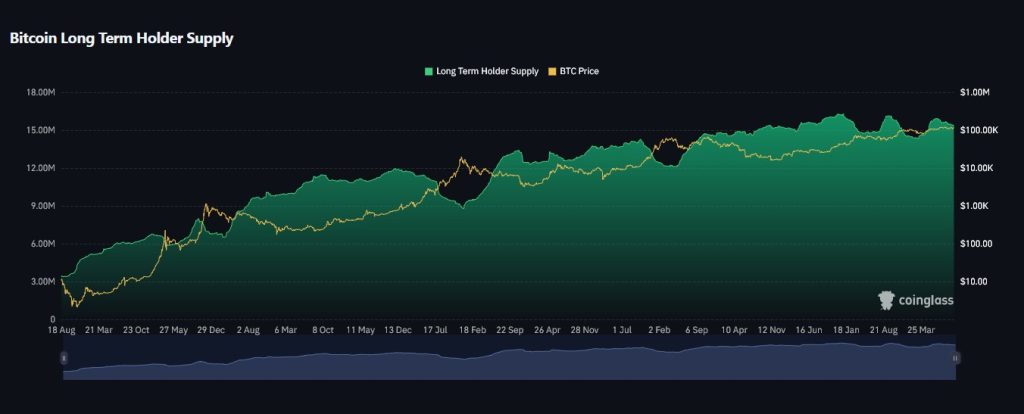Click the 25 Mar date label

(x=919, y=328)
